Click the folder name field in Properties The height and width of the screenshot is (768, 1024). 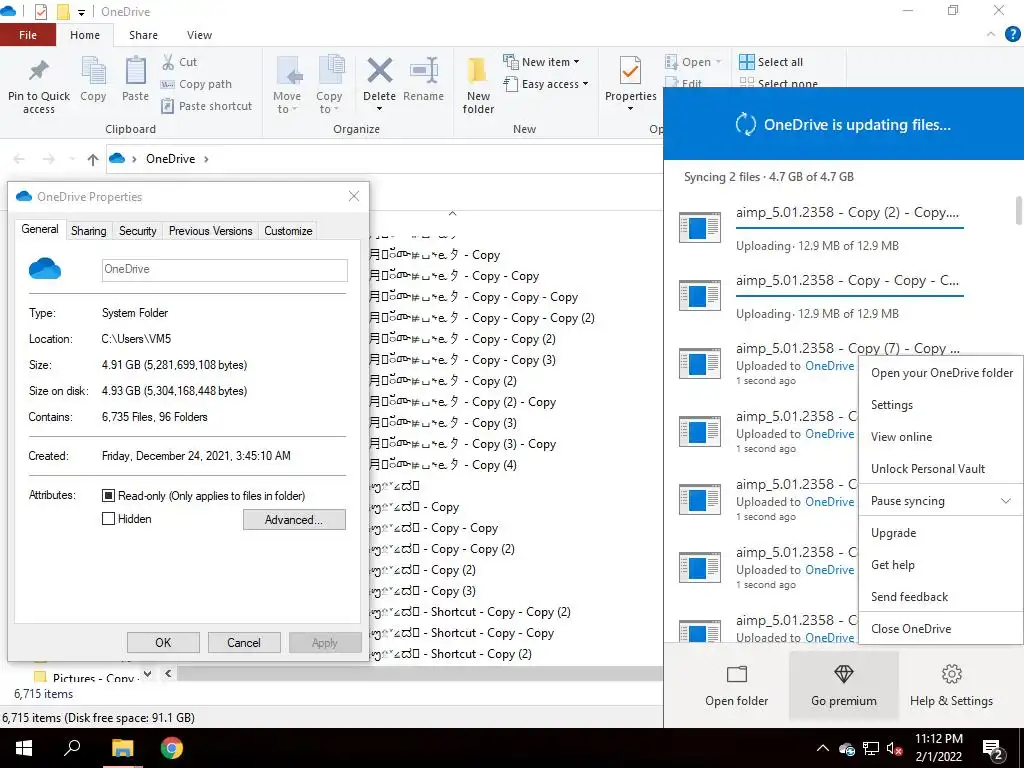tap(225, 270)
